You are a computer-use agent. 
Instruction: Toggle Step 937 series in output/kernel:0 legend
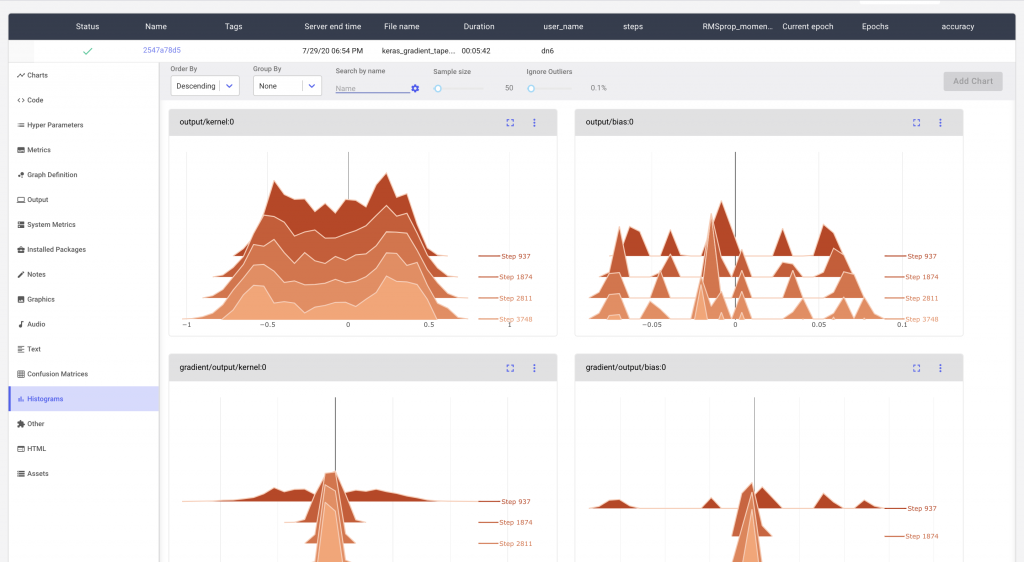pyautogui.click(x=515, y=256)
